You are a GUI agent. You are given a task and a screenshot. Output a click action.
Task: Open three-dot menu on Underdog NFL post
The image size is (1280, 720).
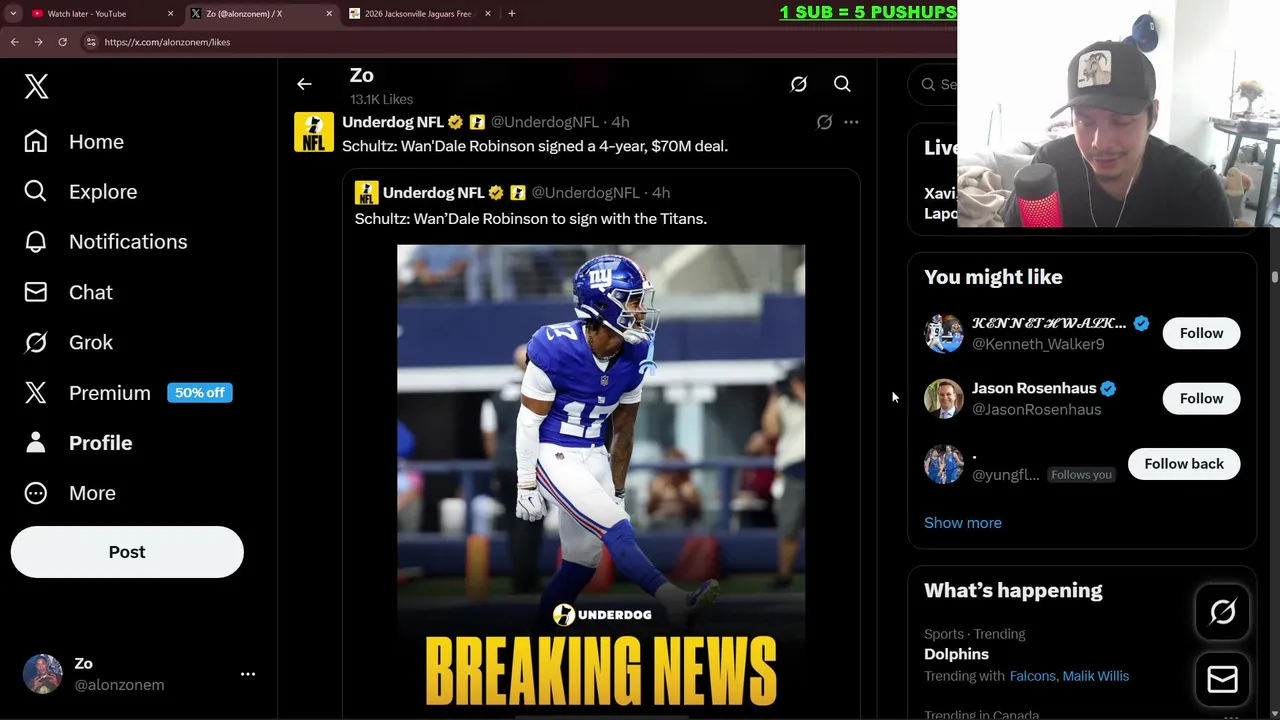click(851, 122)
